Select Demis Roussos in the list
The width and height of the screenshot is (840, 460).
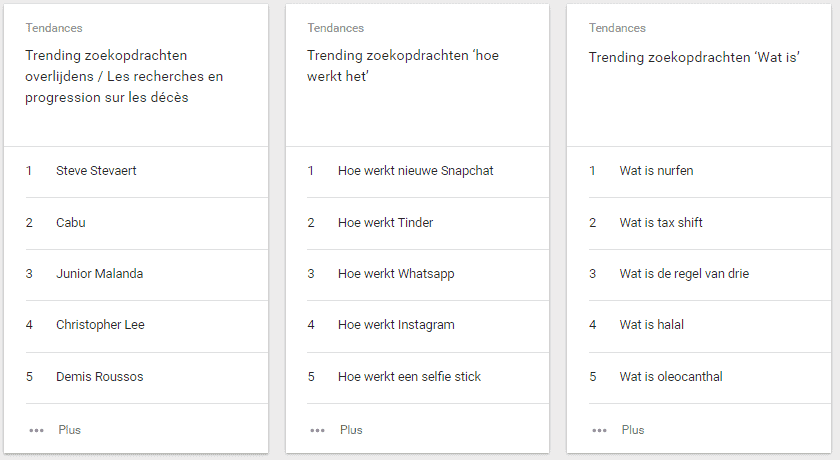99,377
